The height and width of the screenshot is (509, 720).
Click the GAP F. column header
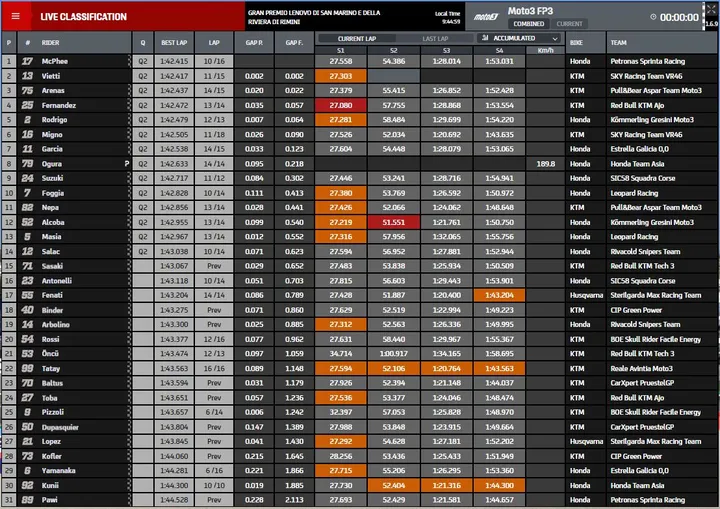coord(294,43)
